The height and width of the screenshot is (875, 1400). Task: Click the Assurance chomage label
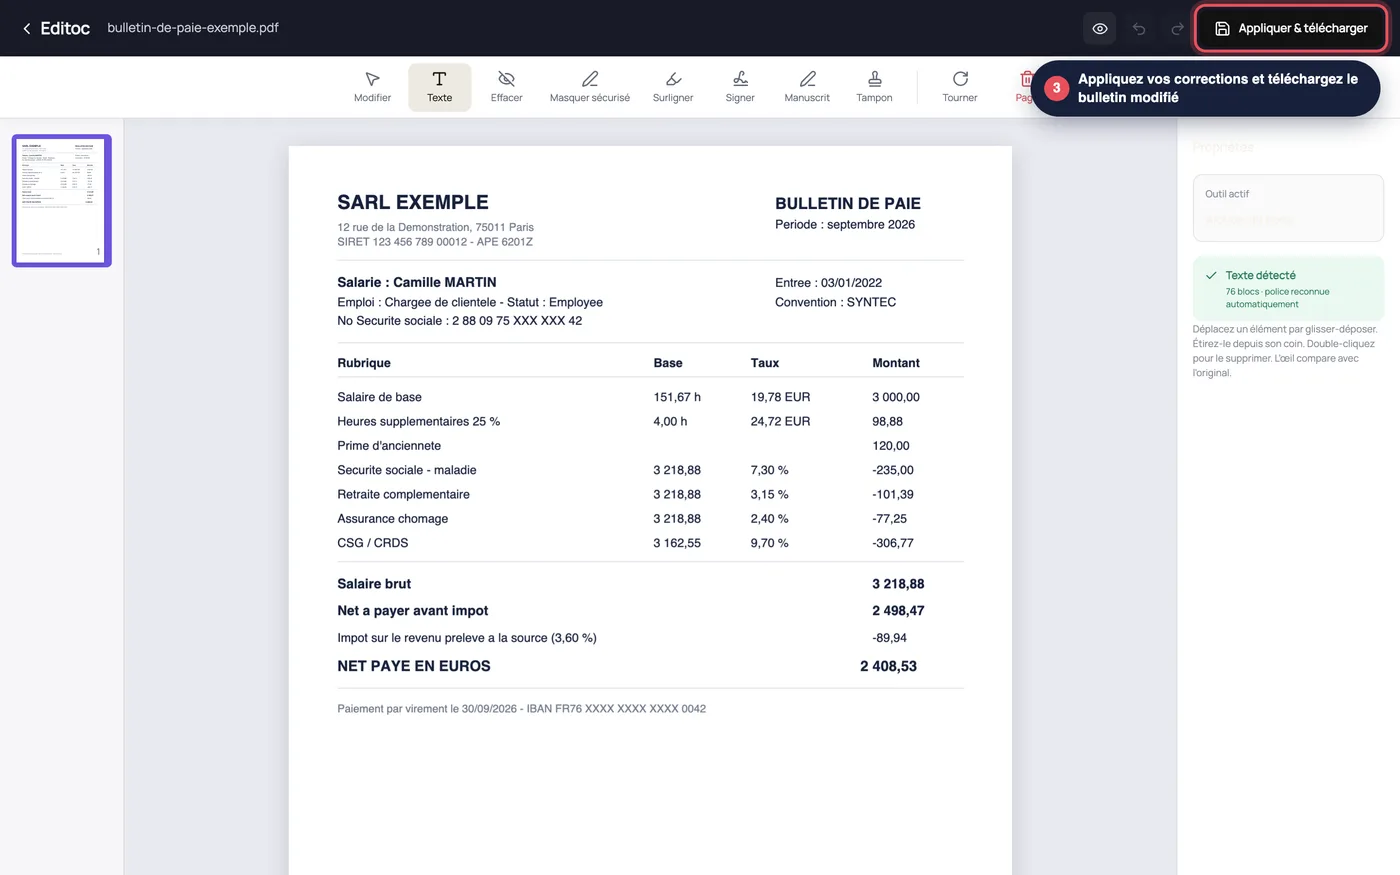[x=392, y=519]
